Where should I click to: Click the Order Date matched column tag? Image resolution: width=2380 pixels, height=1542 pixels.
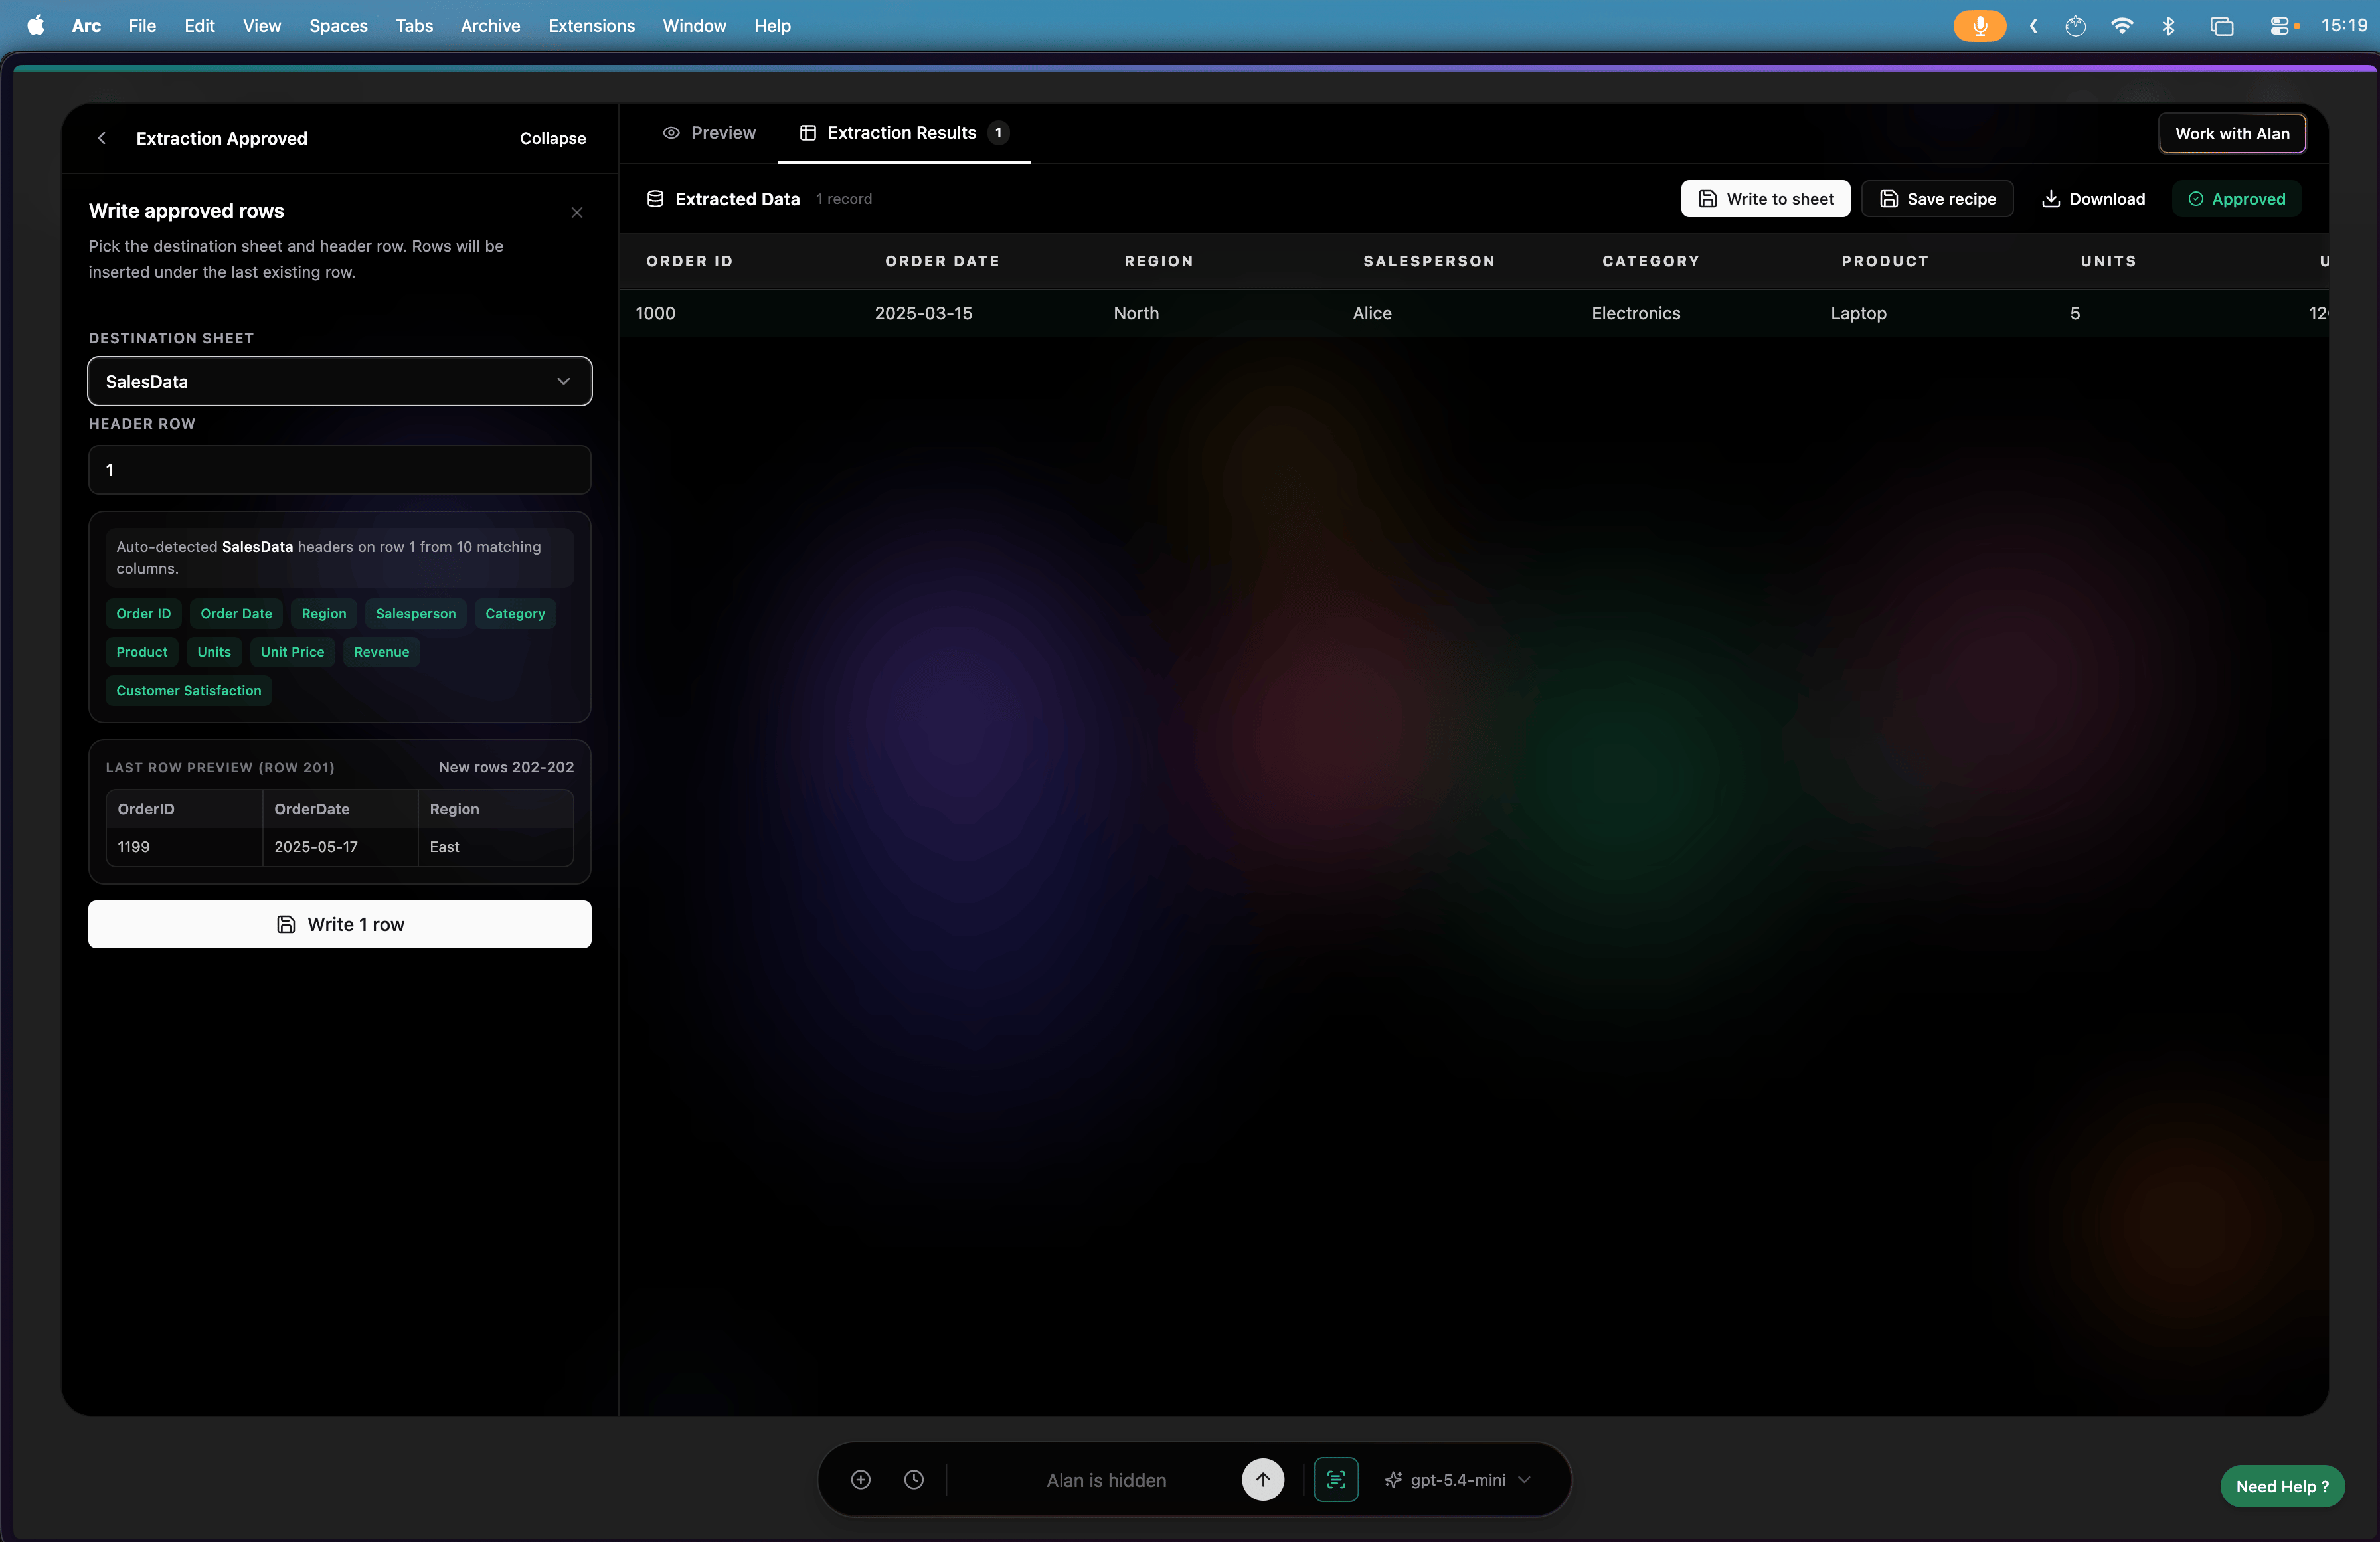236,614
